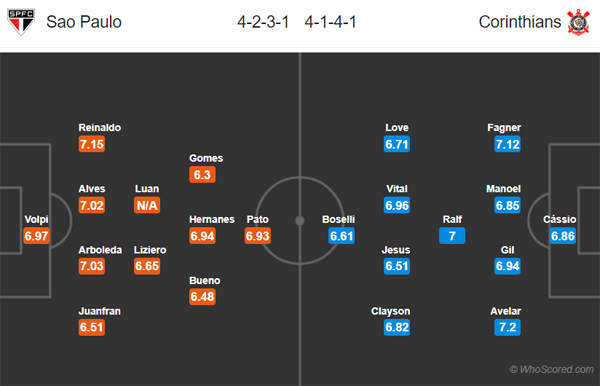
Task: Open the Corinthians team name link
Action: pos(520,22)
